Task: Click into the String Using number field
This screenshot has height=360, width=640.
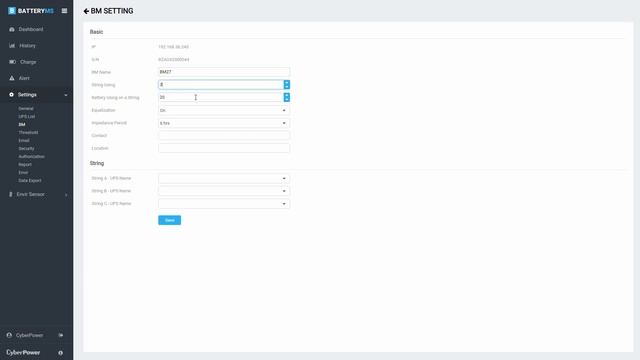Action: [221, 84]
